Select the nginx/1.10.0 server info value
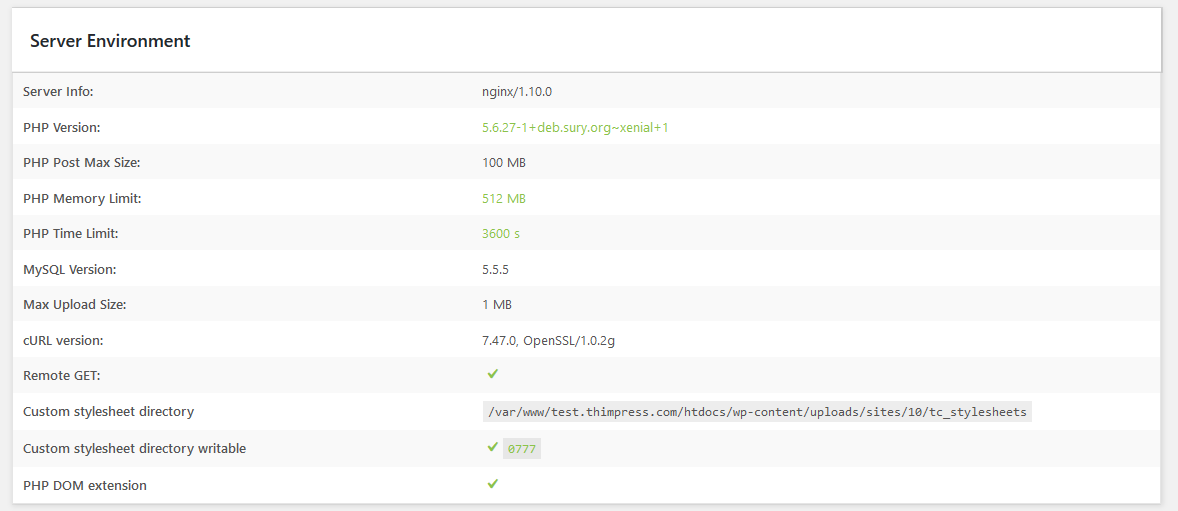Screen dimensions: 1178x511 517,92
